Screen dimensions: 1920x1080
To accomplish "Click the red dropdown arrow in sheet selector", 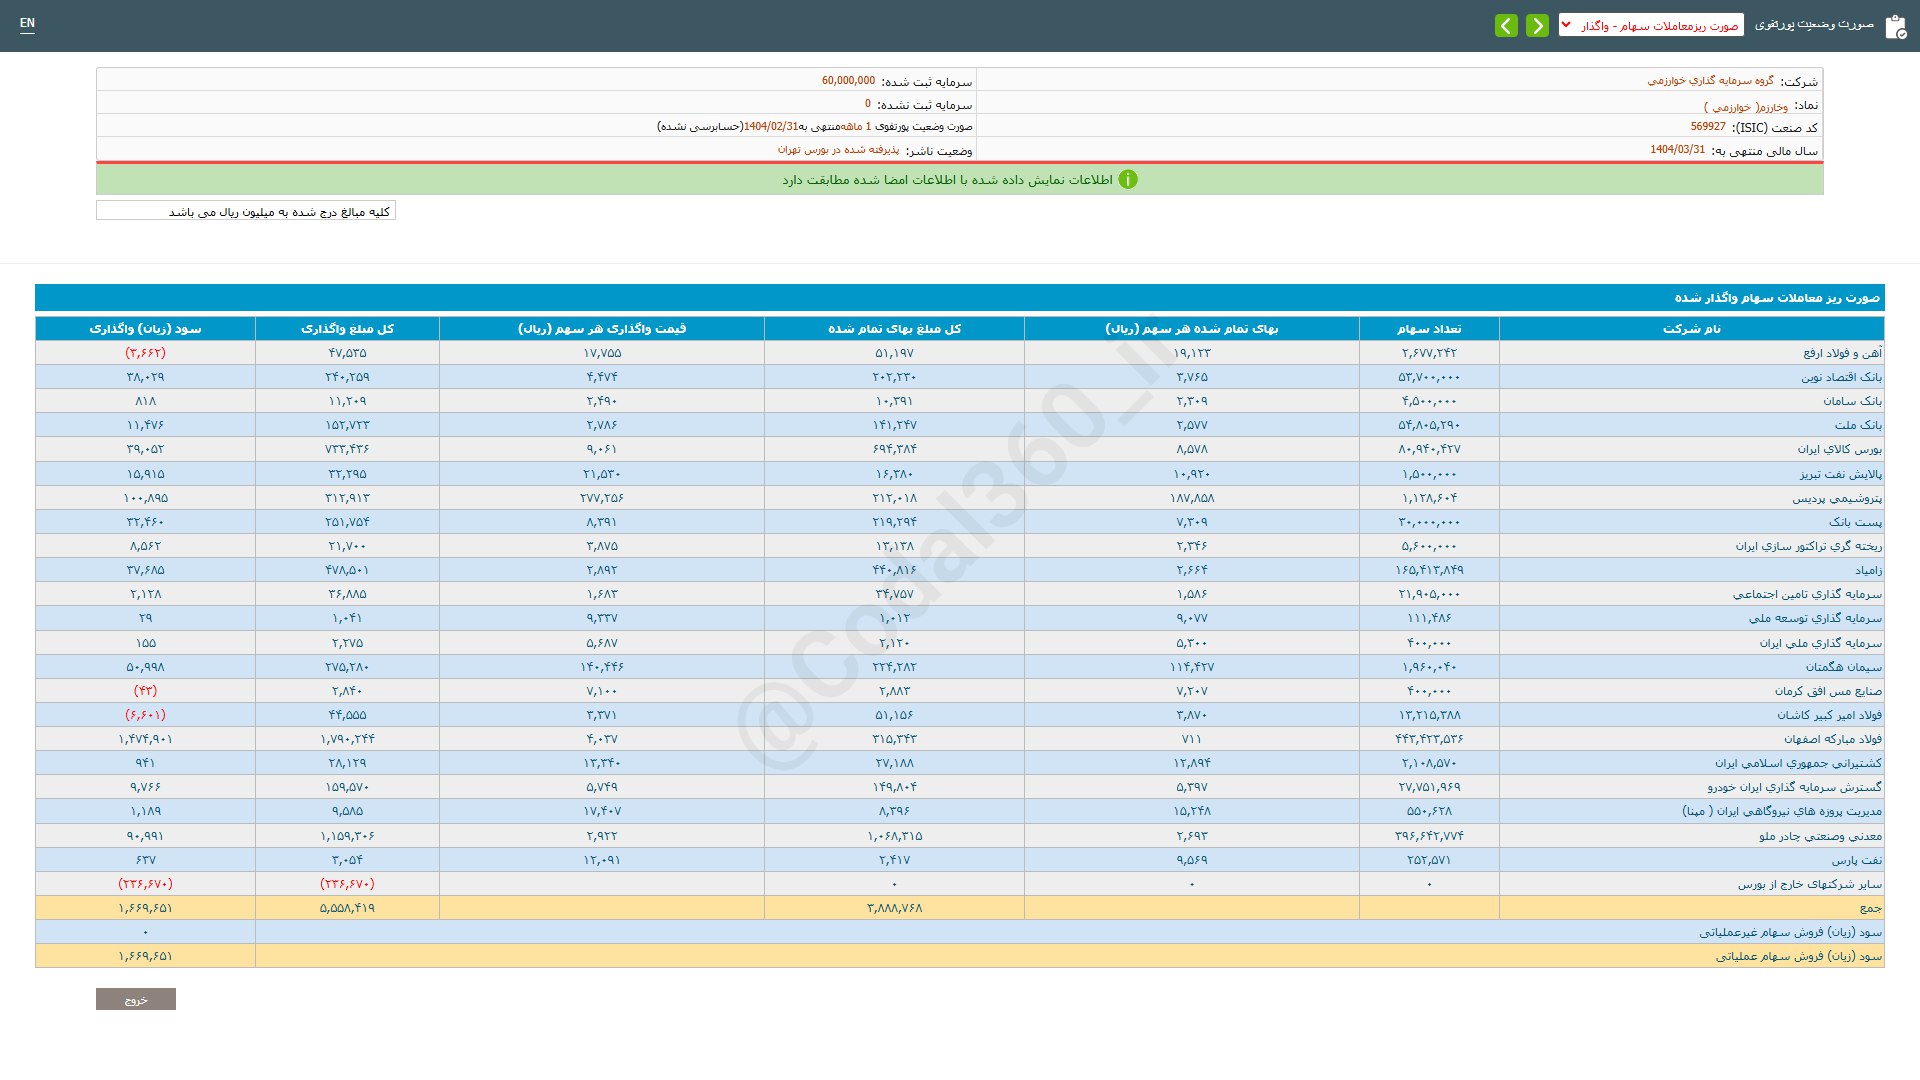I will 1567,25.
